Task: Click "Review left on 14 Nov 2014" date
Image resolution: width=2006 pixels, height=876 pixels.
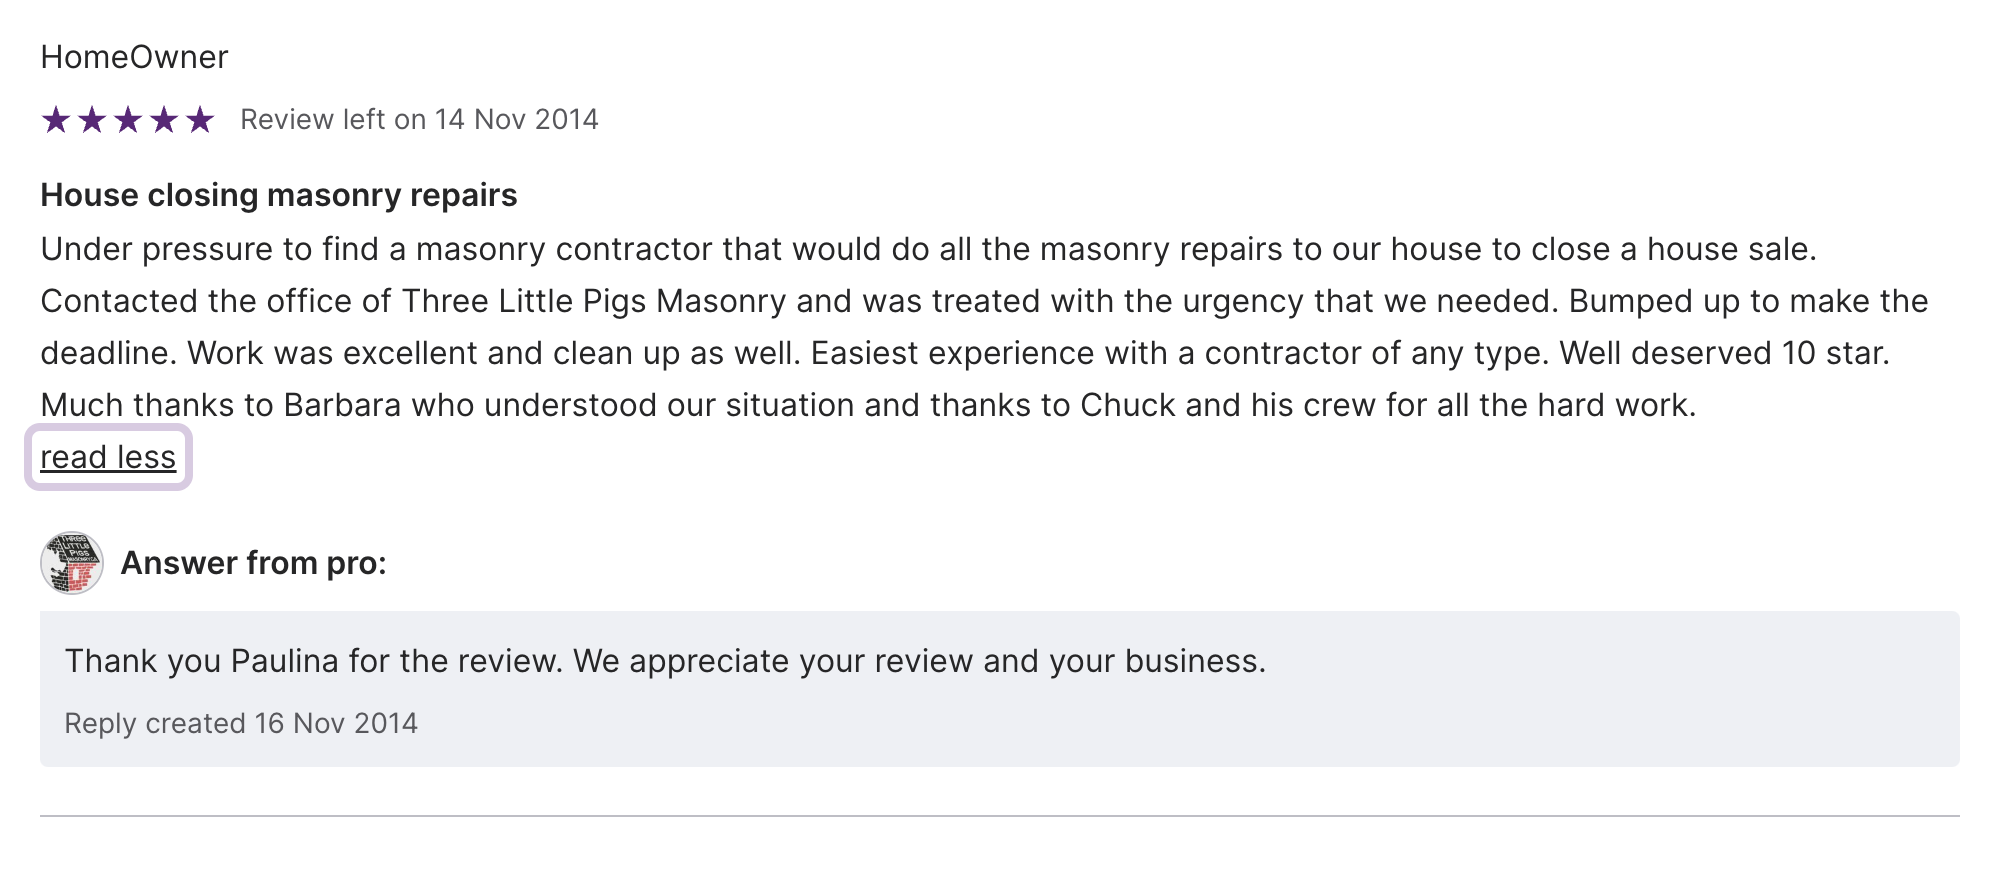Action: 419,120
